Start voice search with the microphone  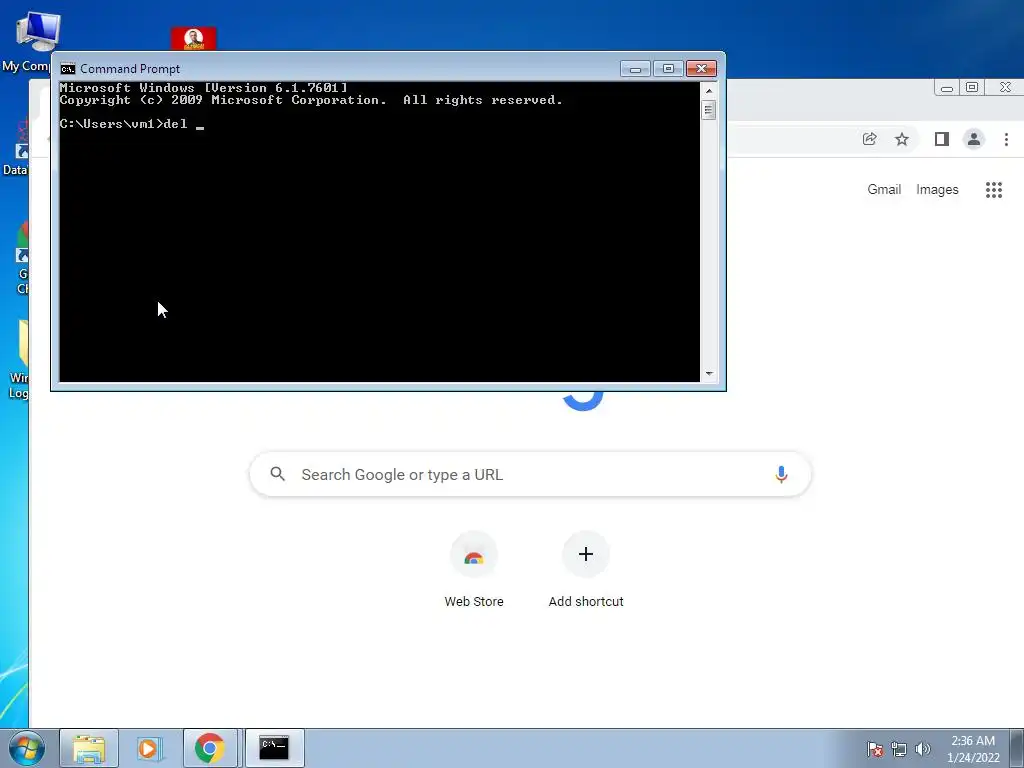pos(781,475)
